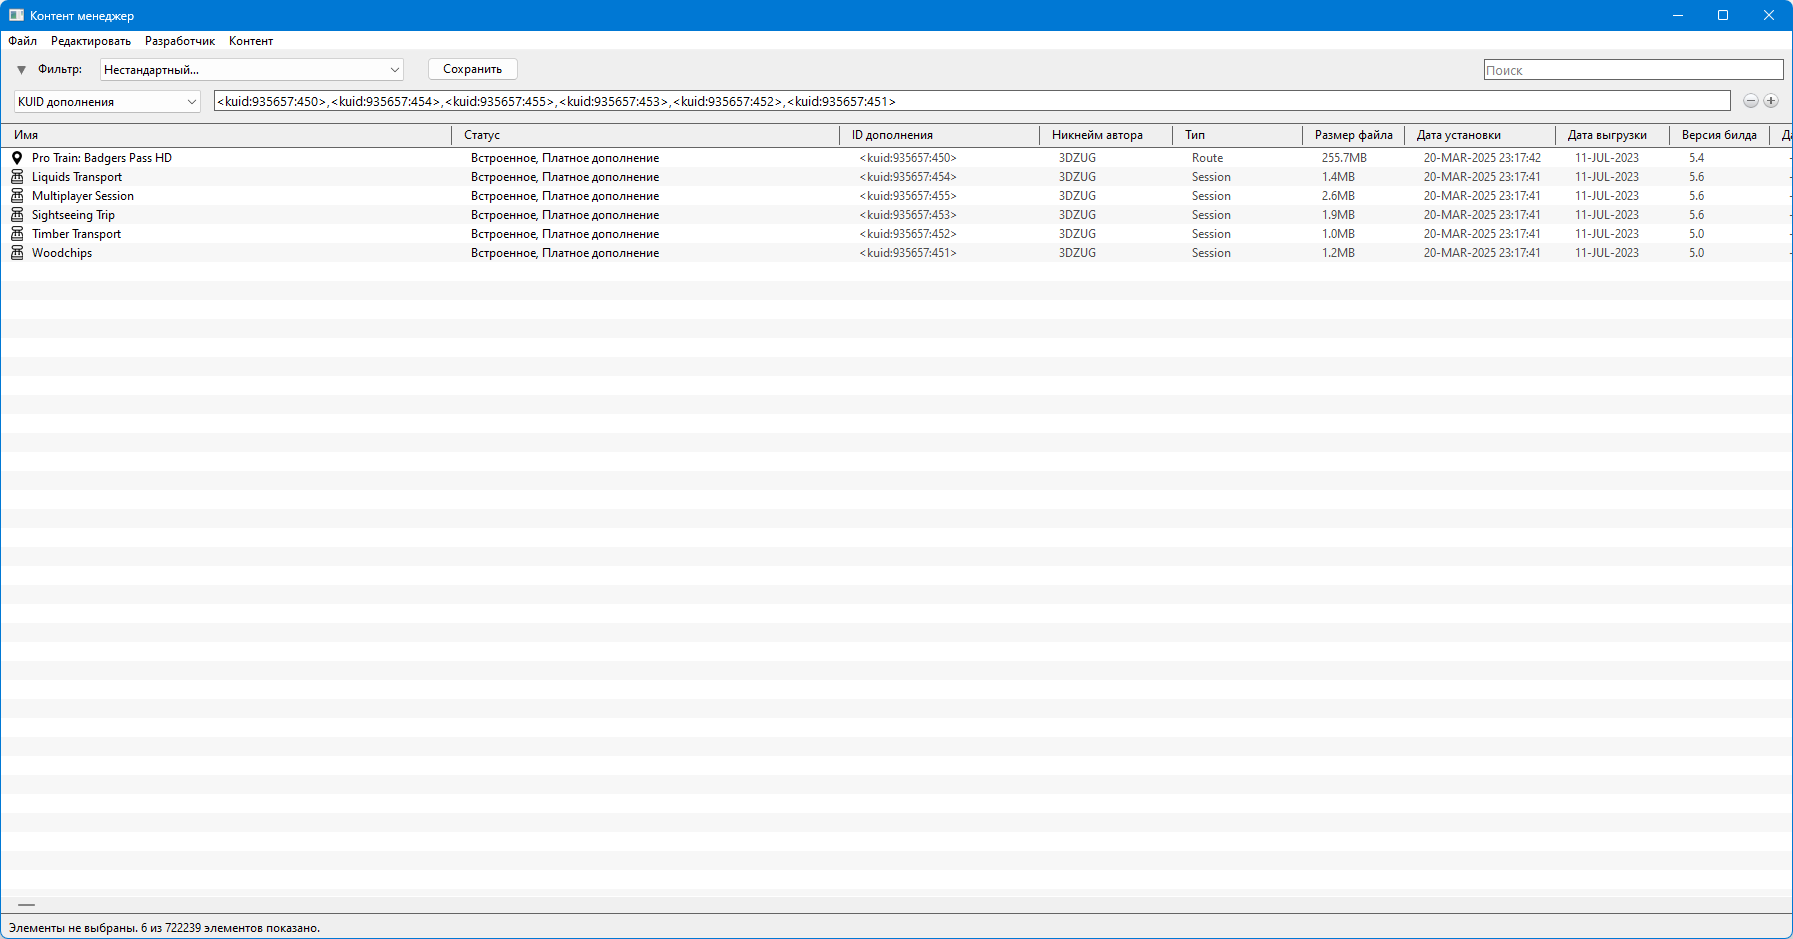Focus the Поиск search field
Image resolution: width=1793 pixels, height=939 pixels.
1633,70
